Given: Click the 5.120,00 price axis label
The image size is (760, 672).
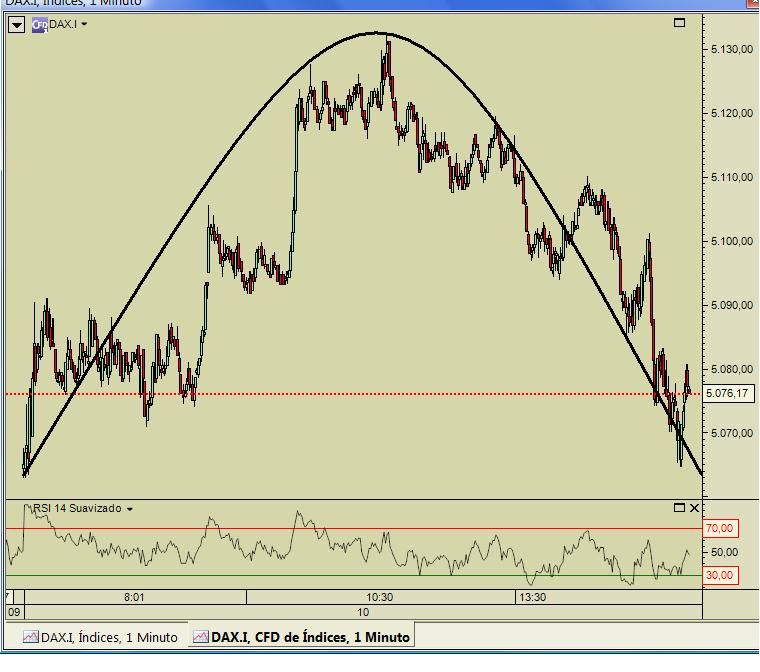Looking at the screenshot, I should pos(732,113).
